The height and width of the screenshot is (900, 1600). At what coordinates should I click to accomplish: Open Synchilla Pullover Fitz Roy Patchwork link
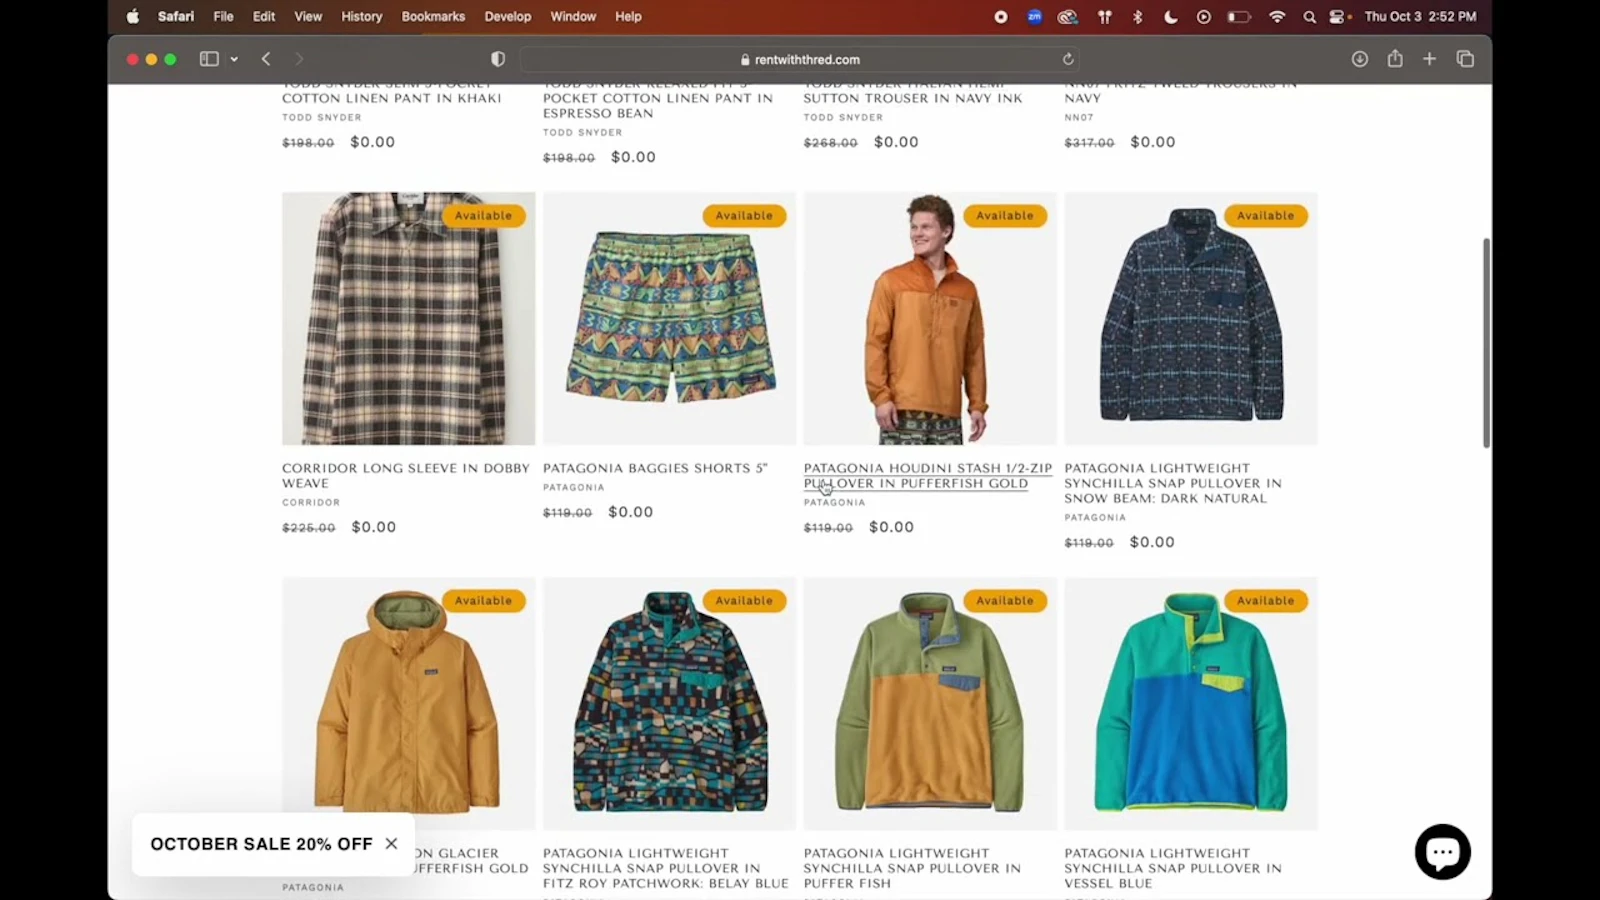click(x=666, y=868)
